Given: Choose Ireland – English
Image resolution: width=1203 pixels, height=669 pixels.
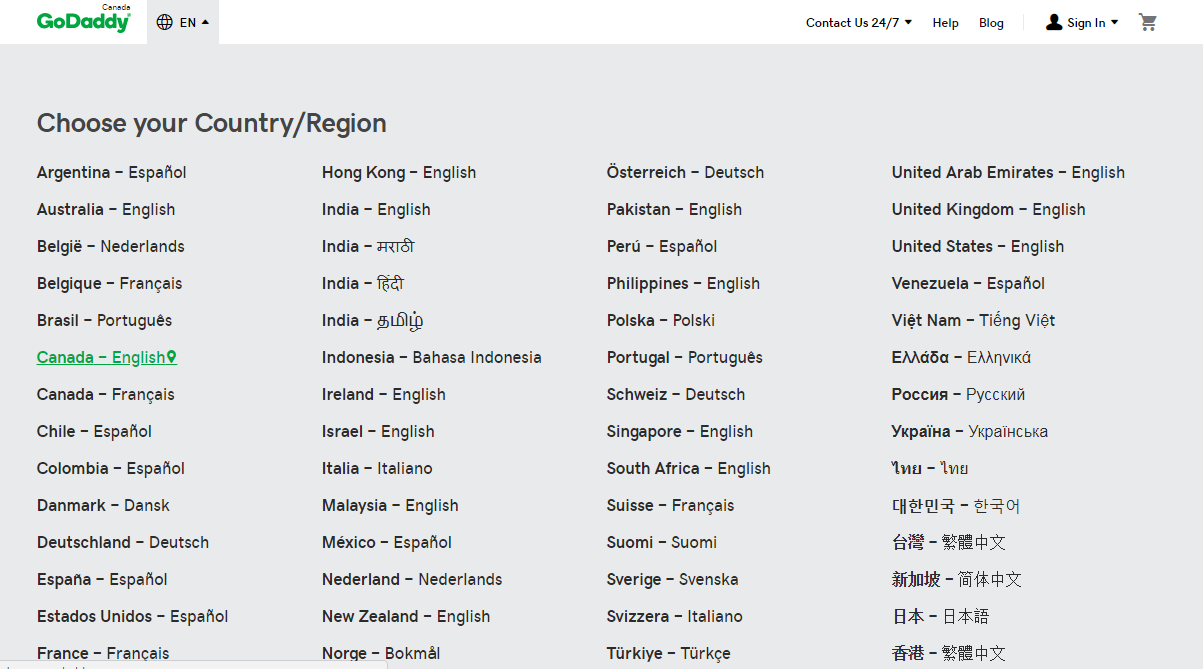Looking at the screenshot, I should coord(384,394).
